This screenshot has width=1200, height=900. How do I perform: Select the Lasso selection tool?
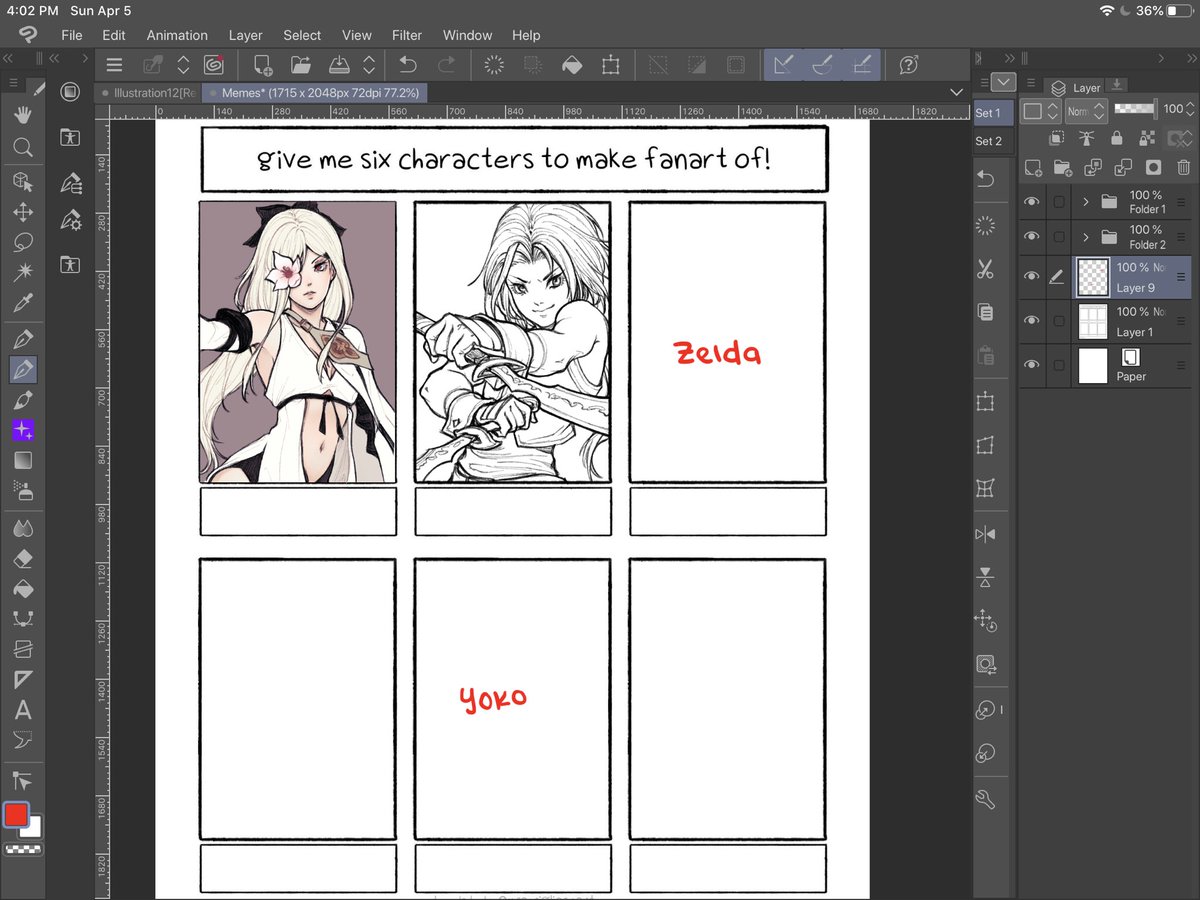(x=22, y=242)
